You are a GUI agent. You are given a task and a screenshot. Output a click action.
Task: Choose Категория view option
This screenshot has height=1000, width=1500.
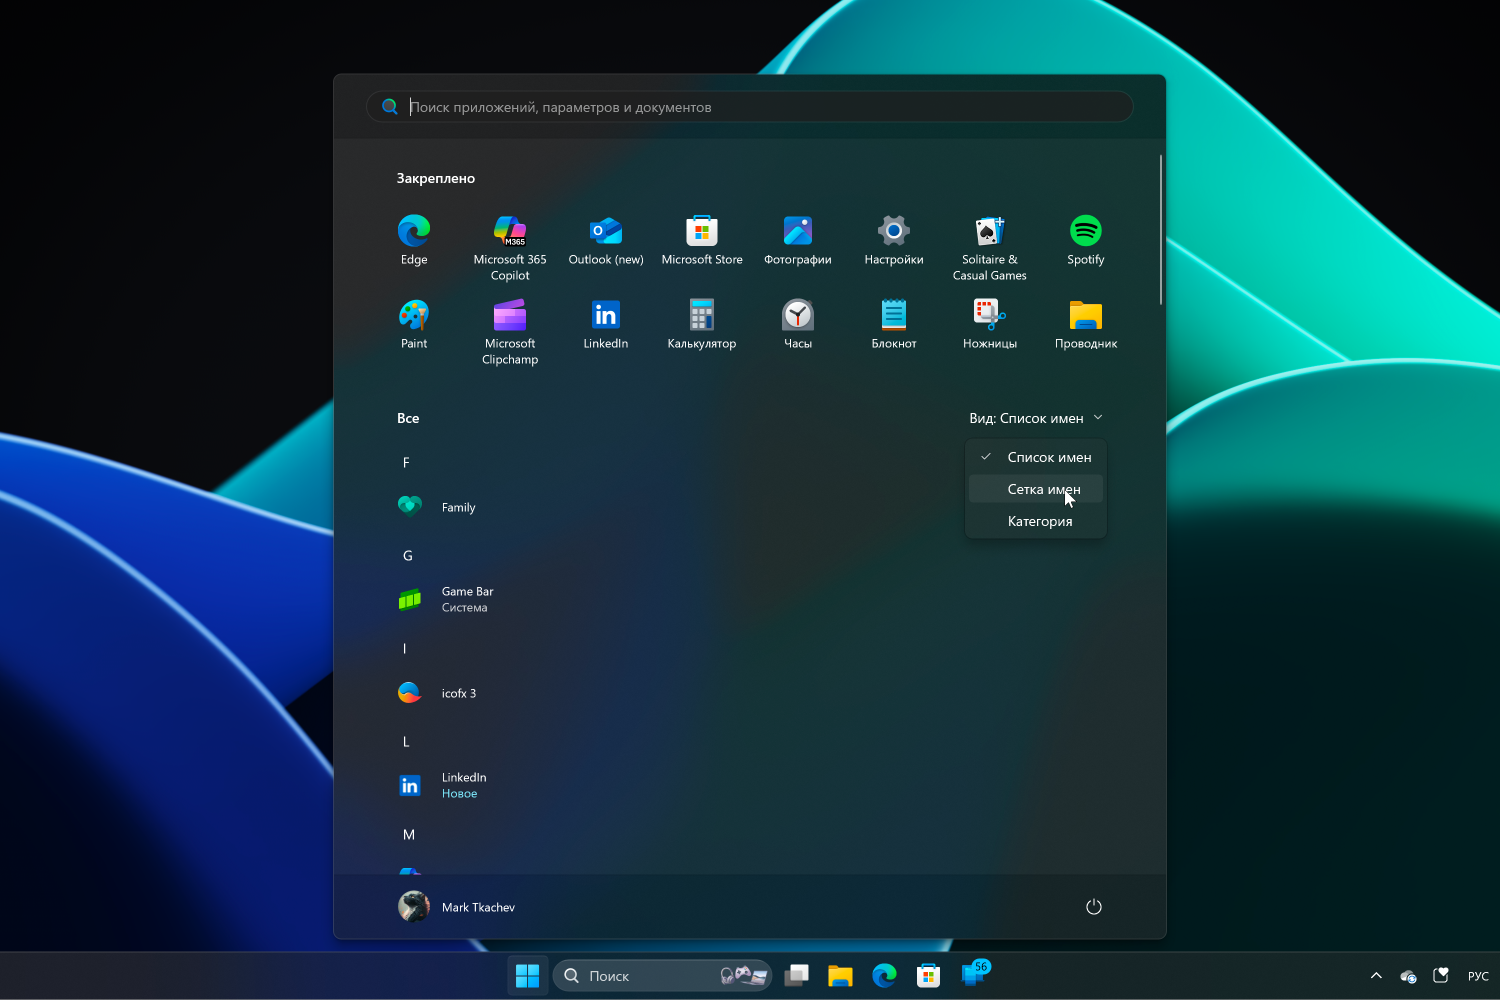click(x=1036, y=521)
